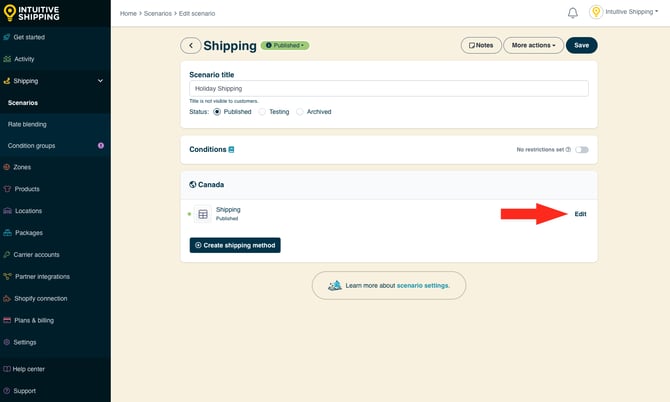This screenshot has height=402, width=670.
Task: Open the Published status badge dropdown
Action: click(285, 45)
